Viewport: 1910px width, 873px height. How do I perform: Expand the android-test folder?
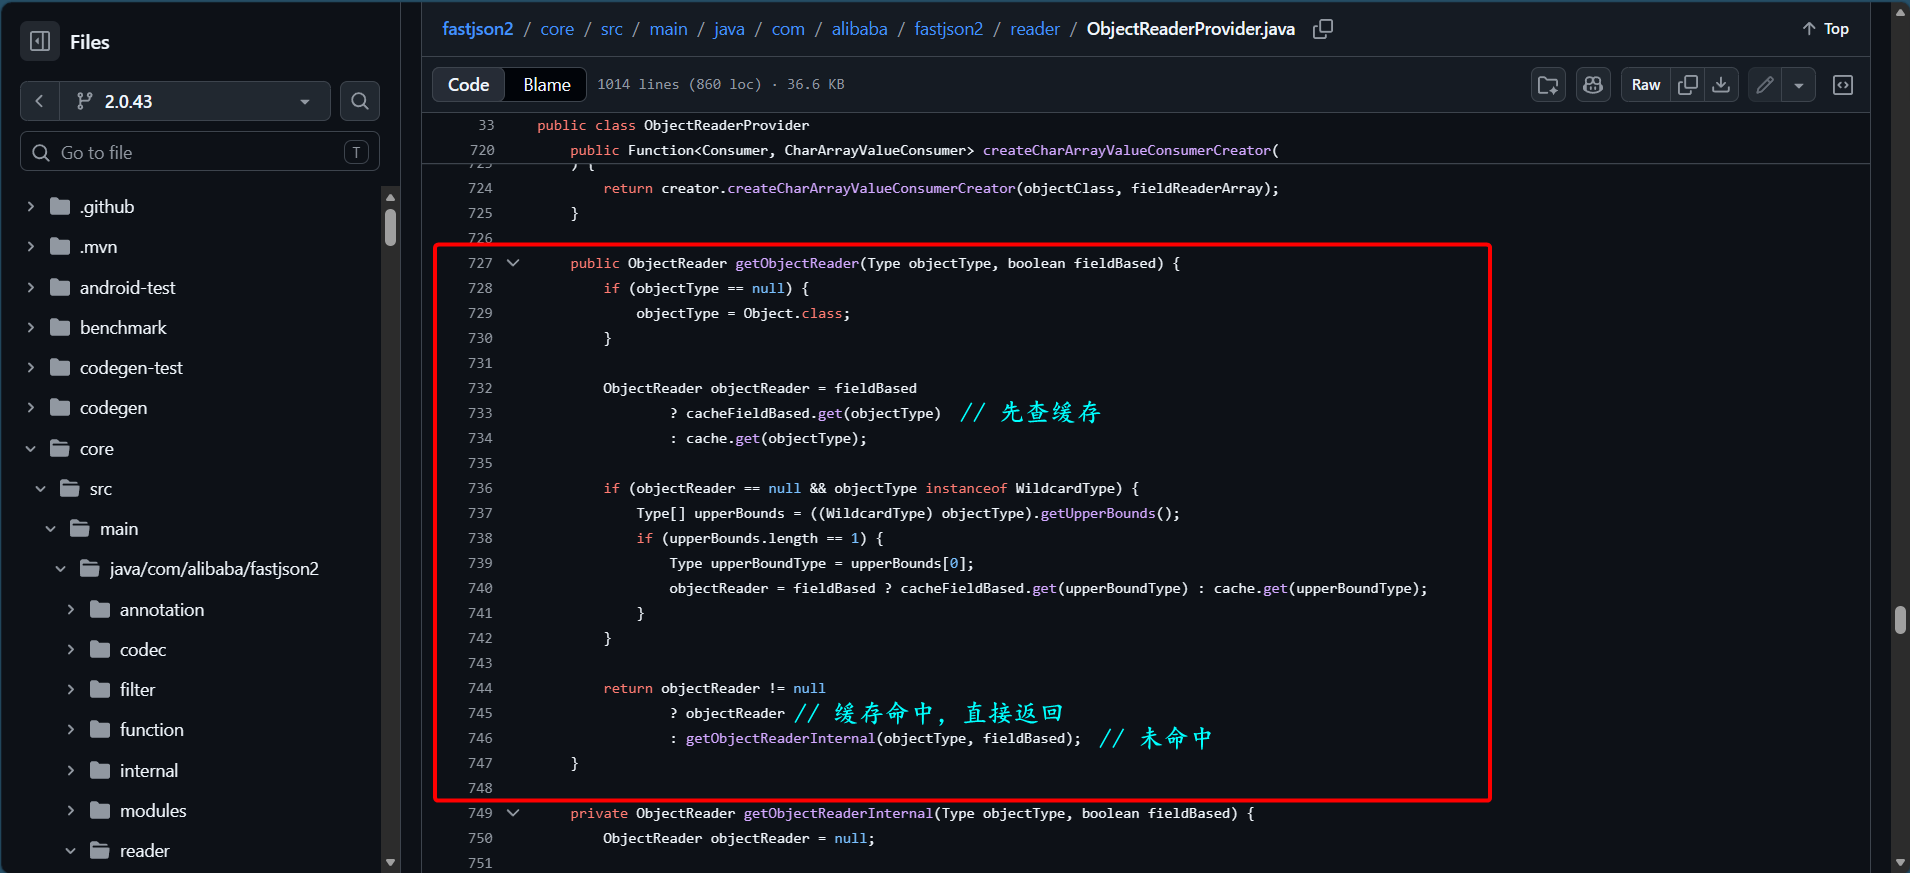coord(30,288)
